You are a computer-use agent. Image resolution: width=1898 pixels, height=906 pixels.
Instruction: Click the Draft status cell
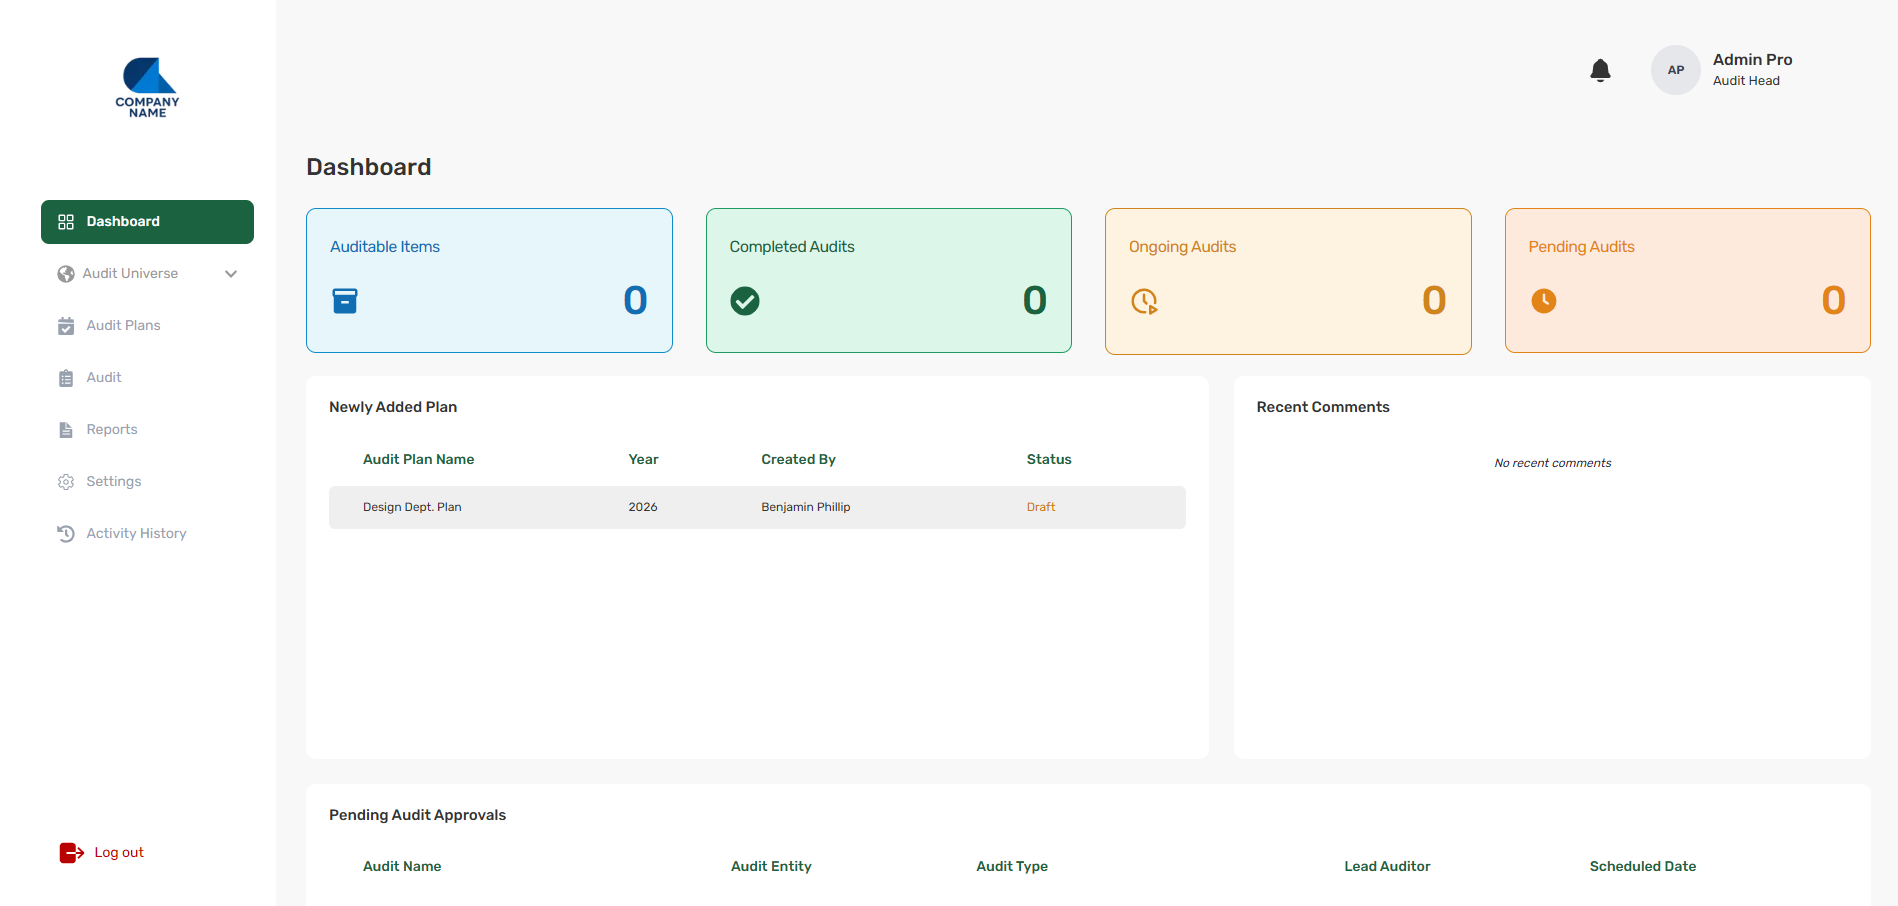coord(1041,508)
